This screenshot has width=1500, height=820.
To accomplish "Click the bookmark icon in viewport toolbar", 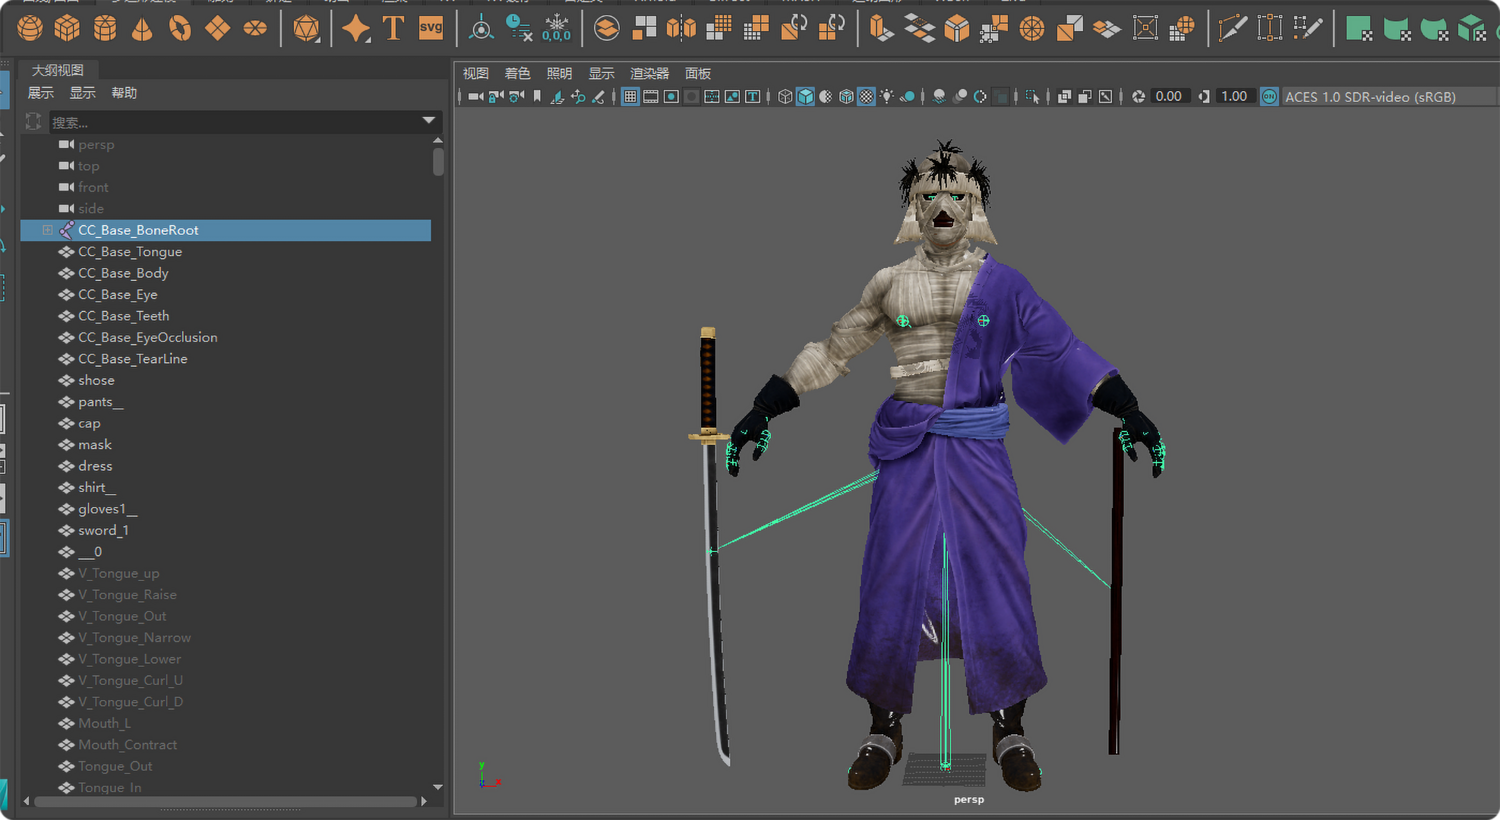I will point(537,97).
